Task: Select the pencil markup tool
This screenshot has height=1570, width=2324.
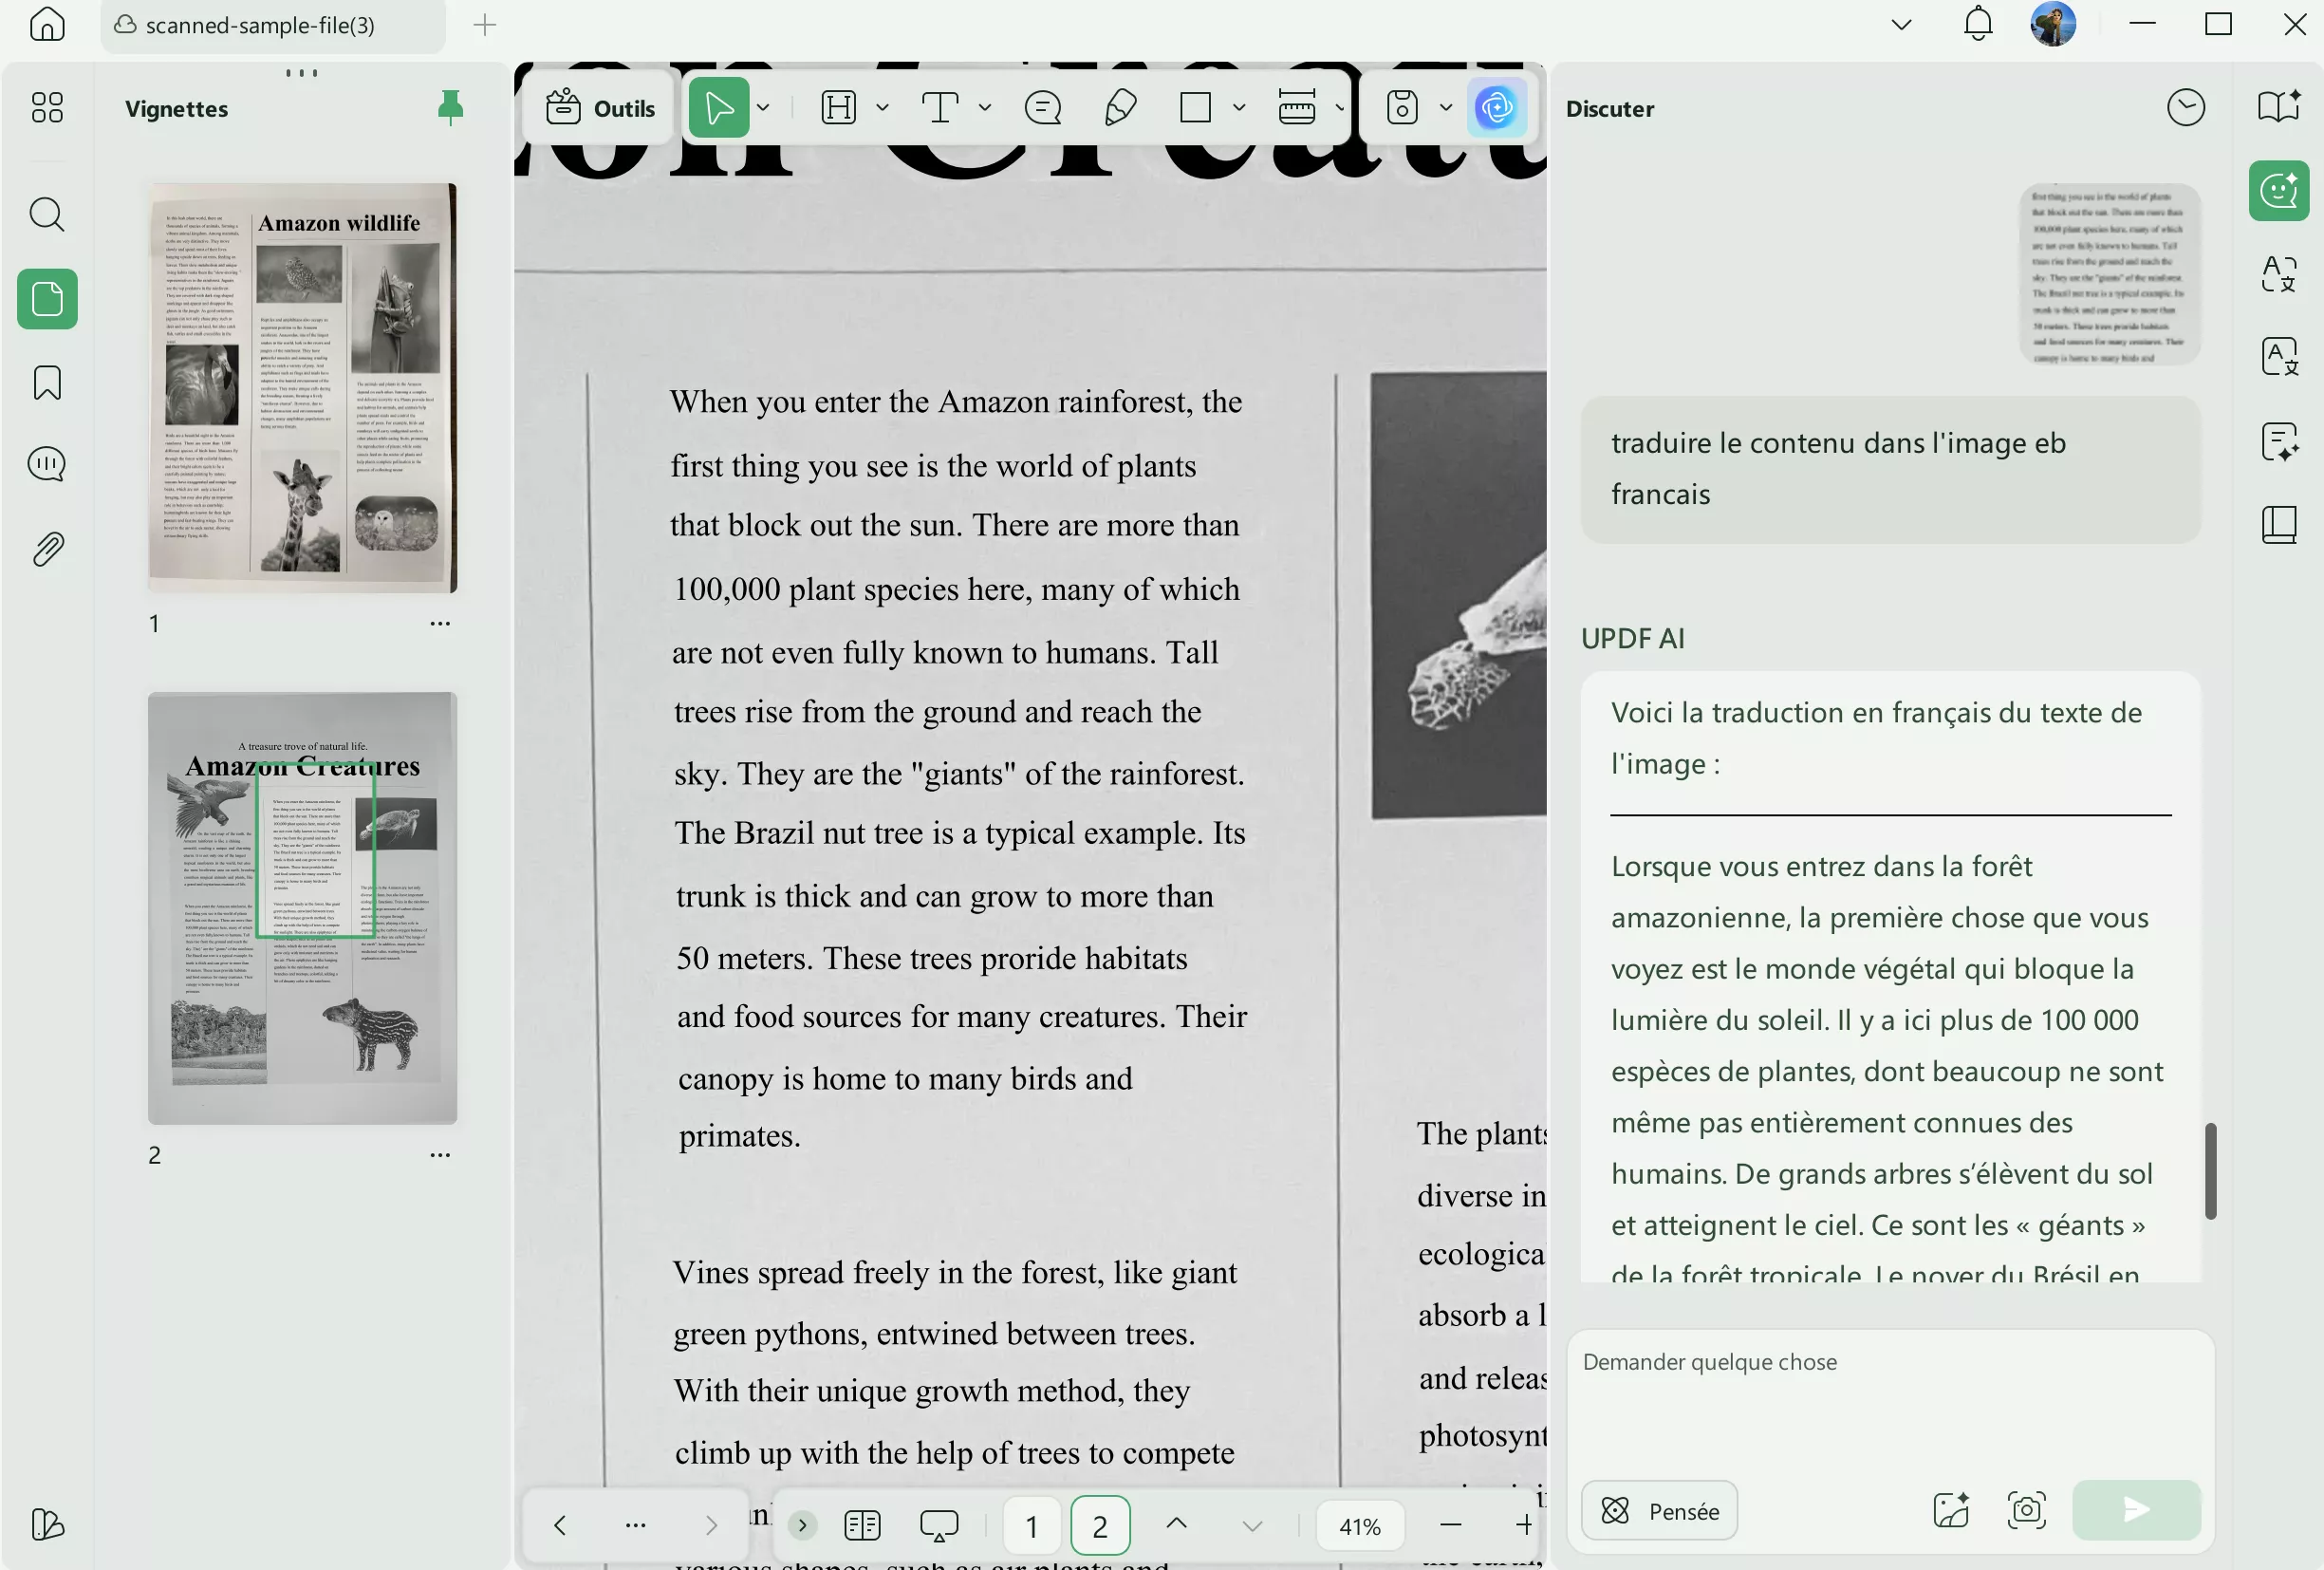Action: pyautogui.click(x=1120, y=107)
